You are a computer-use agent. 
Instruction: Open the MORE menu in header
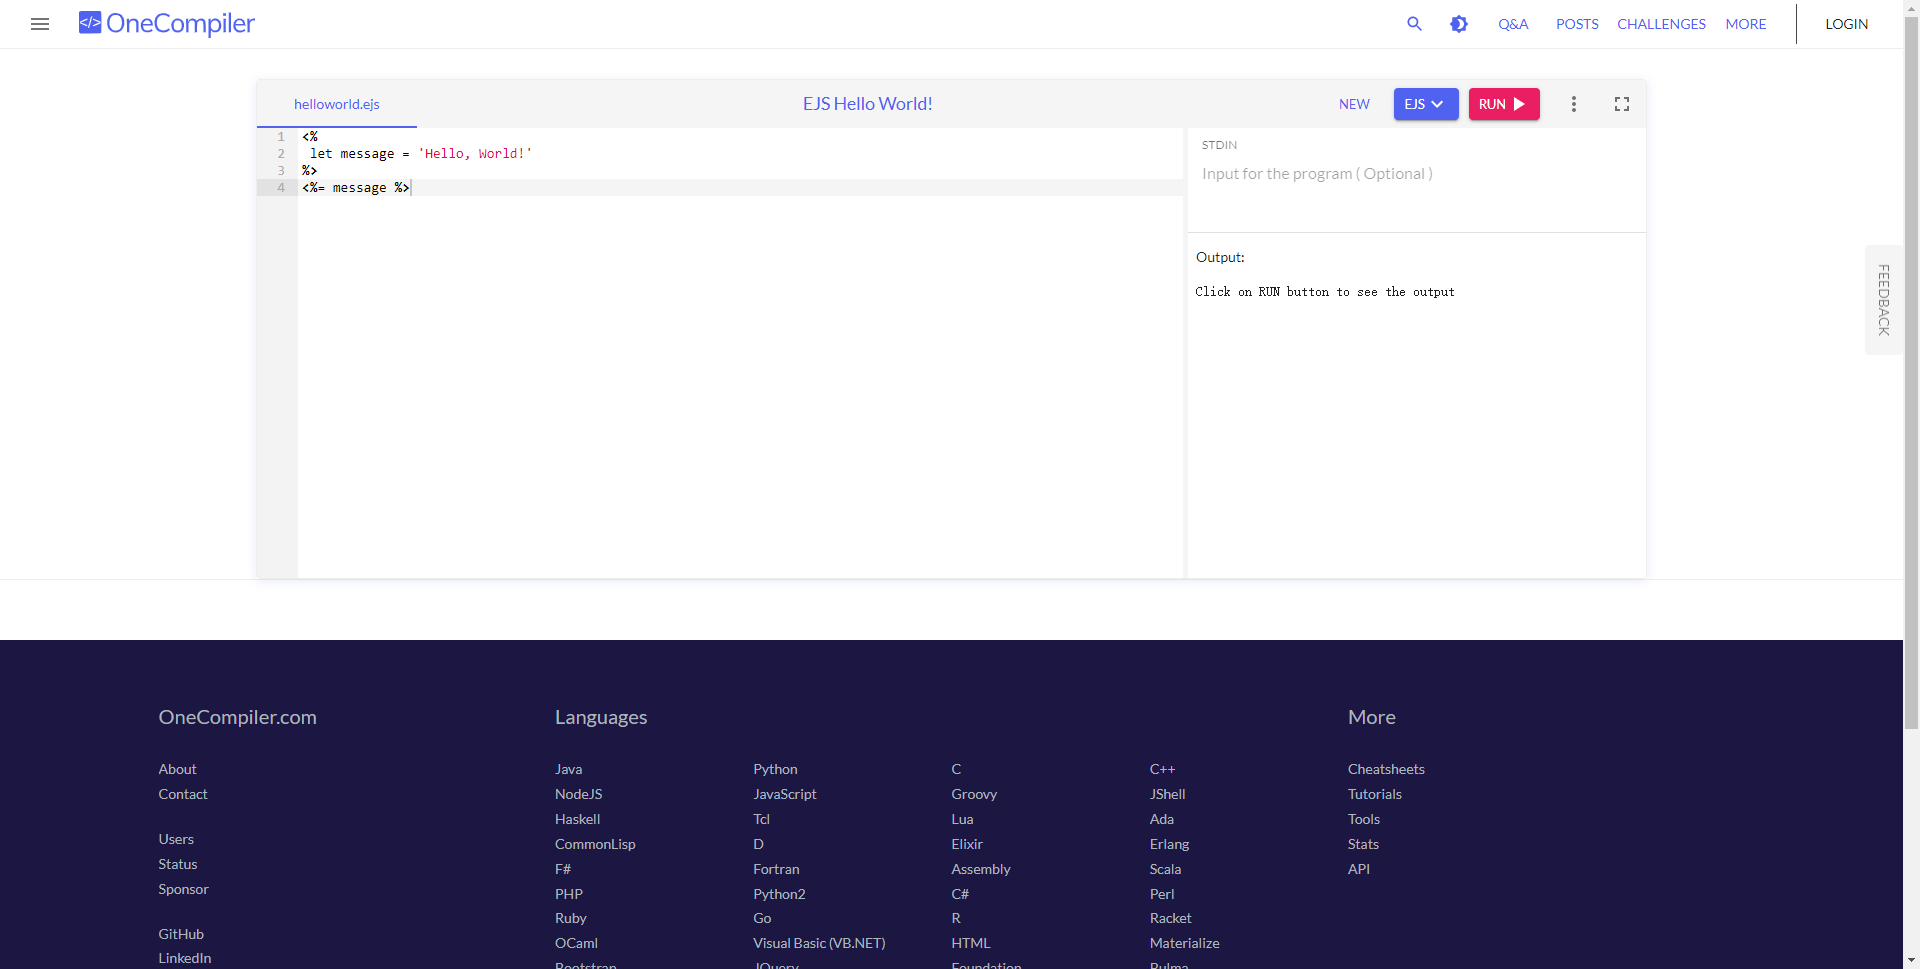click(1745, 24)
